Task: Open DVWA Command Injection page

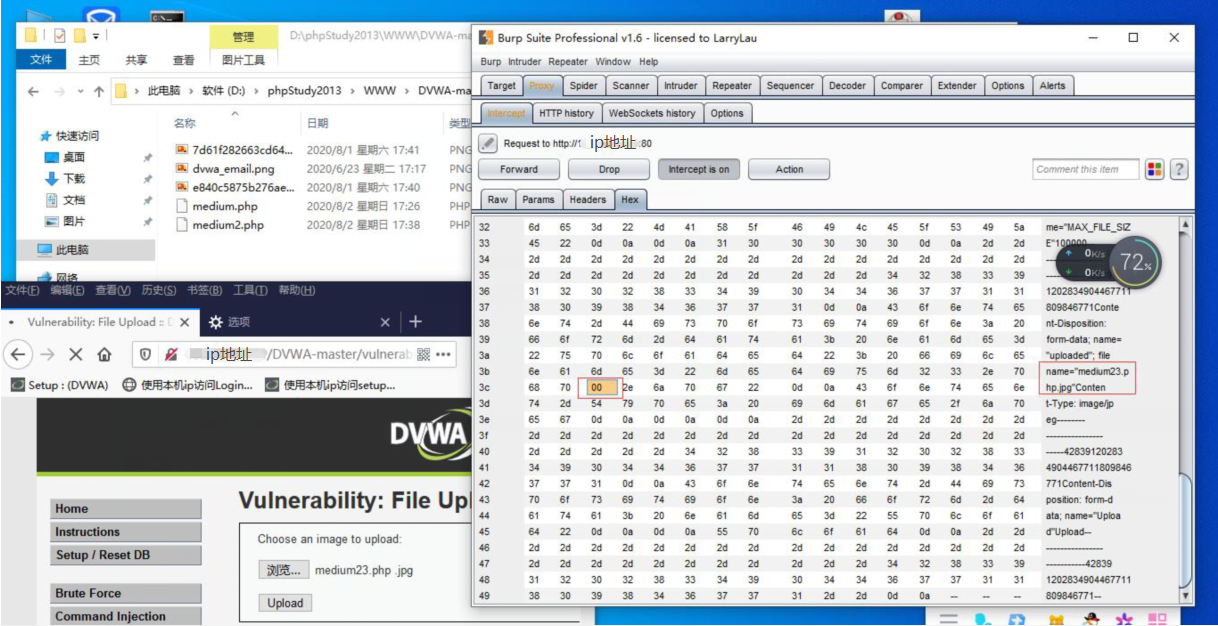Action: click(x=126, y=616)
